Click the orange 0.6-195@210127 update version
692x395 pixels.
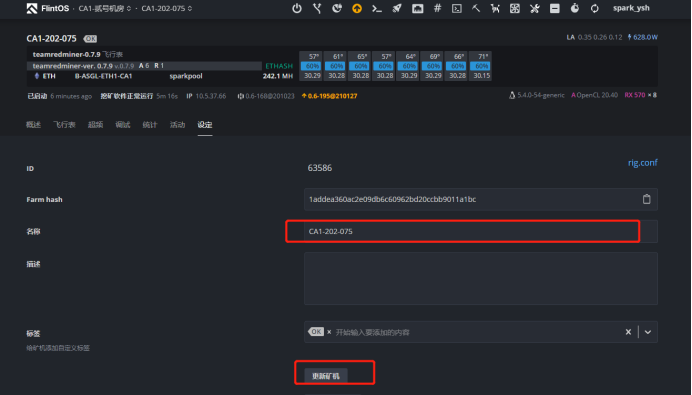click(329, 96)
